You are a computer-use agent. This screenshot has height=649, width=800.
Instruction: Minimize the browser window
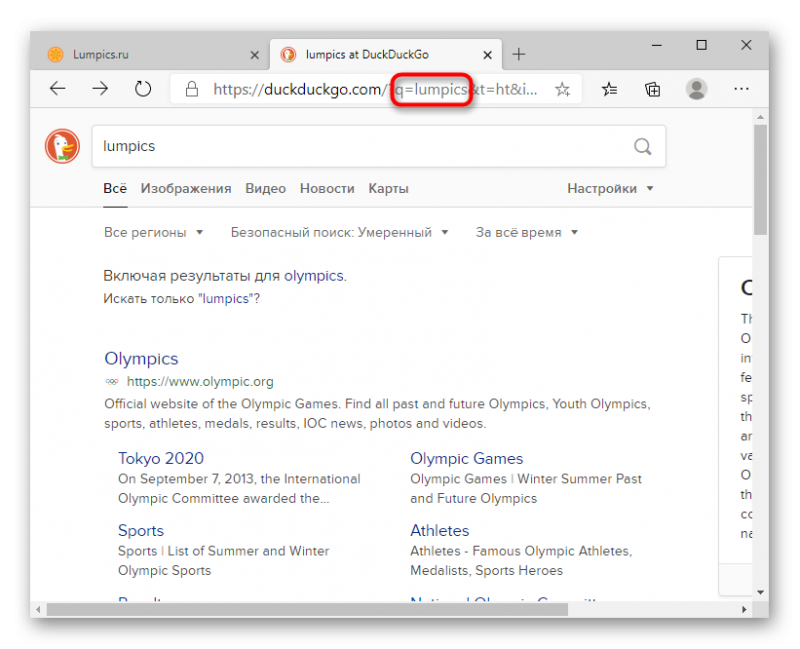pyautogui.click(x=657, y=45)
